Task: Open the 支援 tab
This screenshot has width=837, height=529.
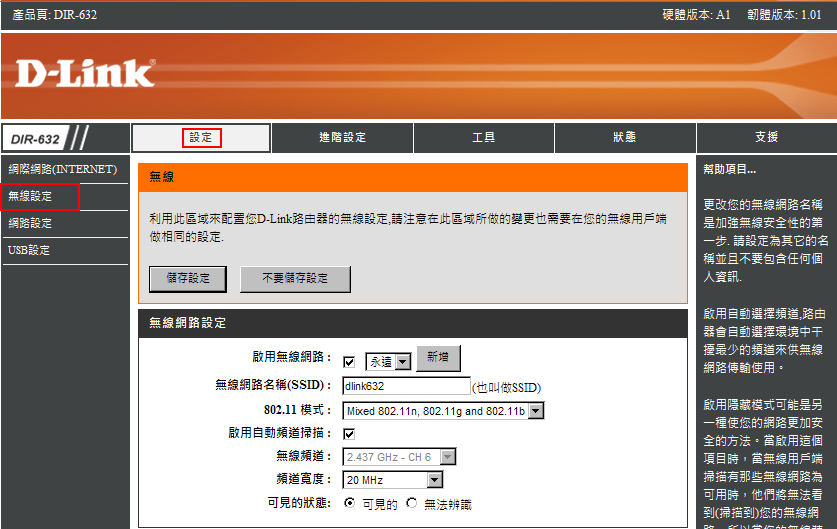Action: [x=767, y=138]
